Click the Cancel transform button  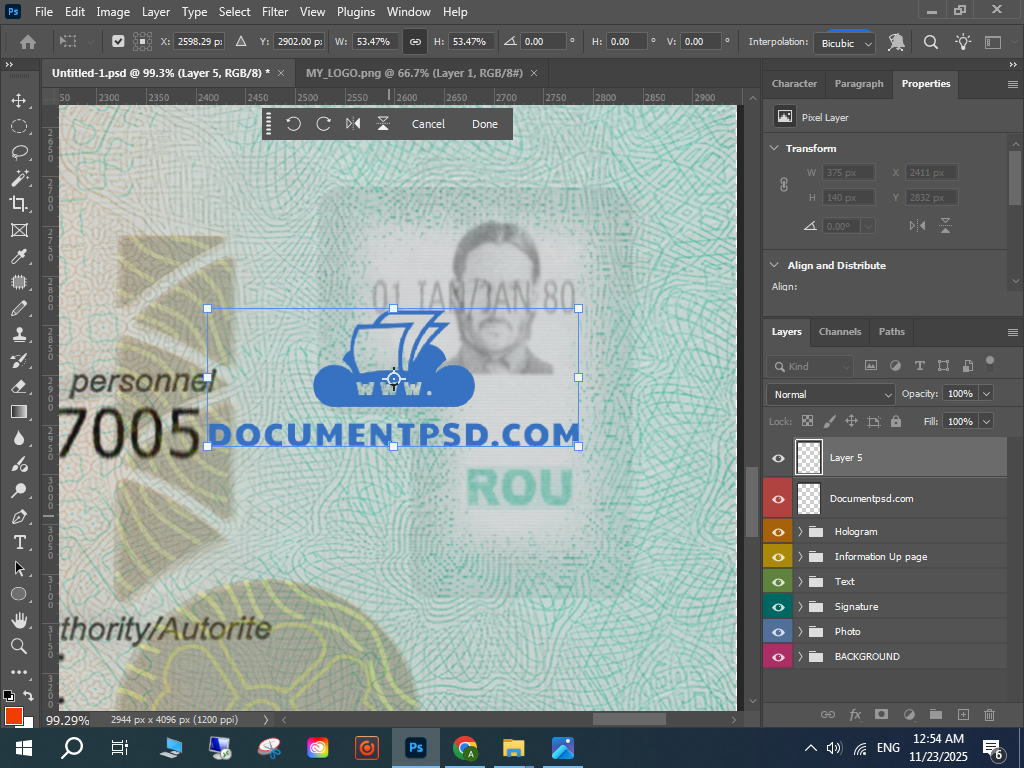(x=428, y=124)
